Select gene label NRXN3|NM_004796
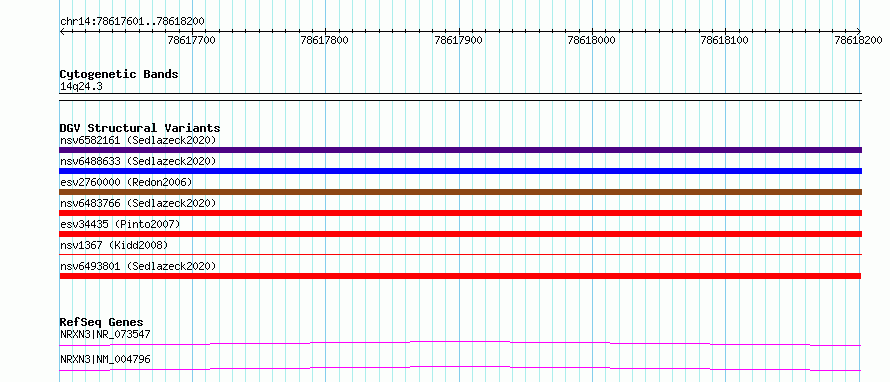 coord(105,359)
